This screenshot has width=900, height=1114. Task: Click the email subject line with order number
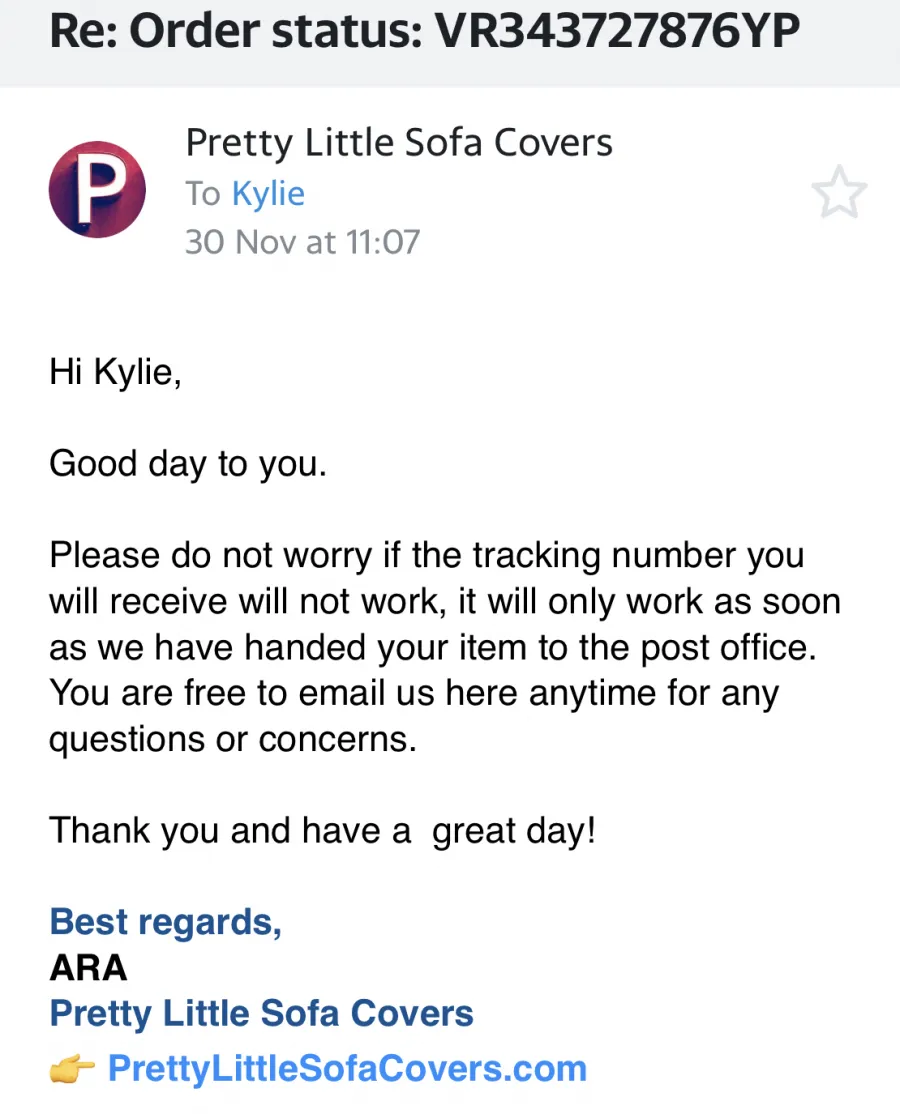click(x=425, y=31)
